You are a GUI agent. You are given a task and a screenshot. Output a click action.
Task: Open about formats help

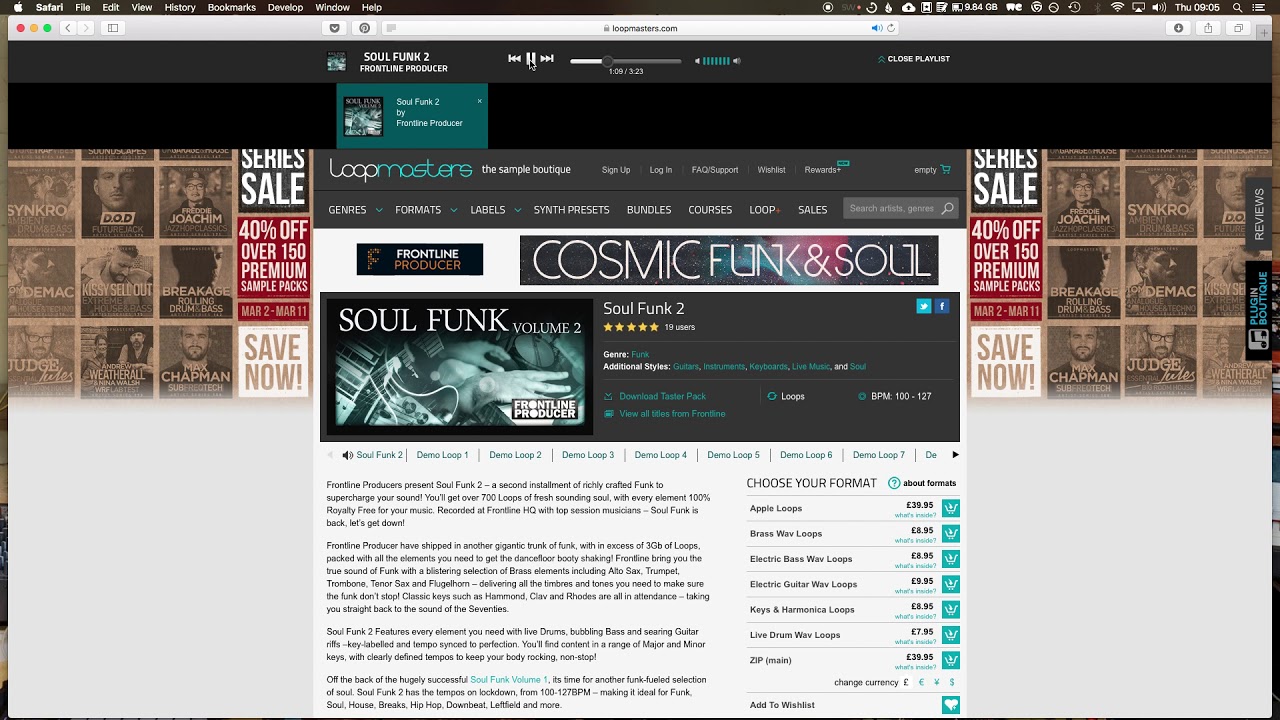coord(922,483)
